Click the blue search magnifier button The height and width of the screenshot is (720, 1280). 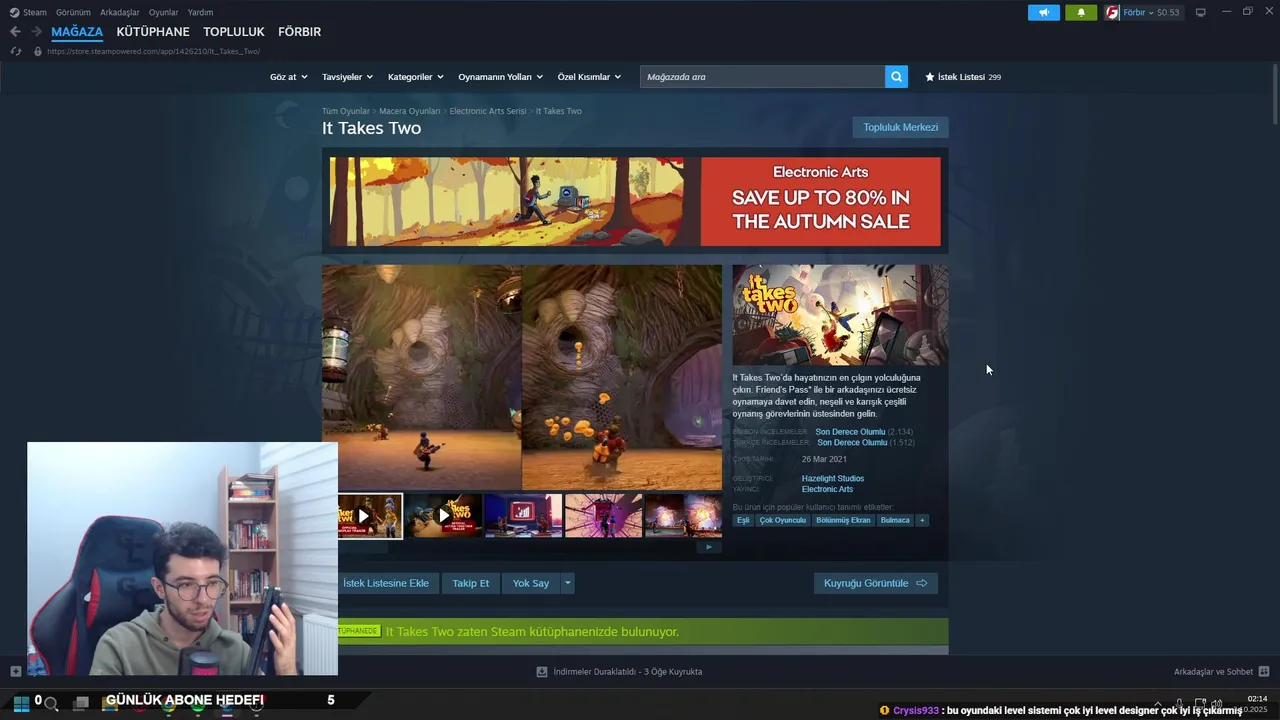(x=896, y=77)
